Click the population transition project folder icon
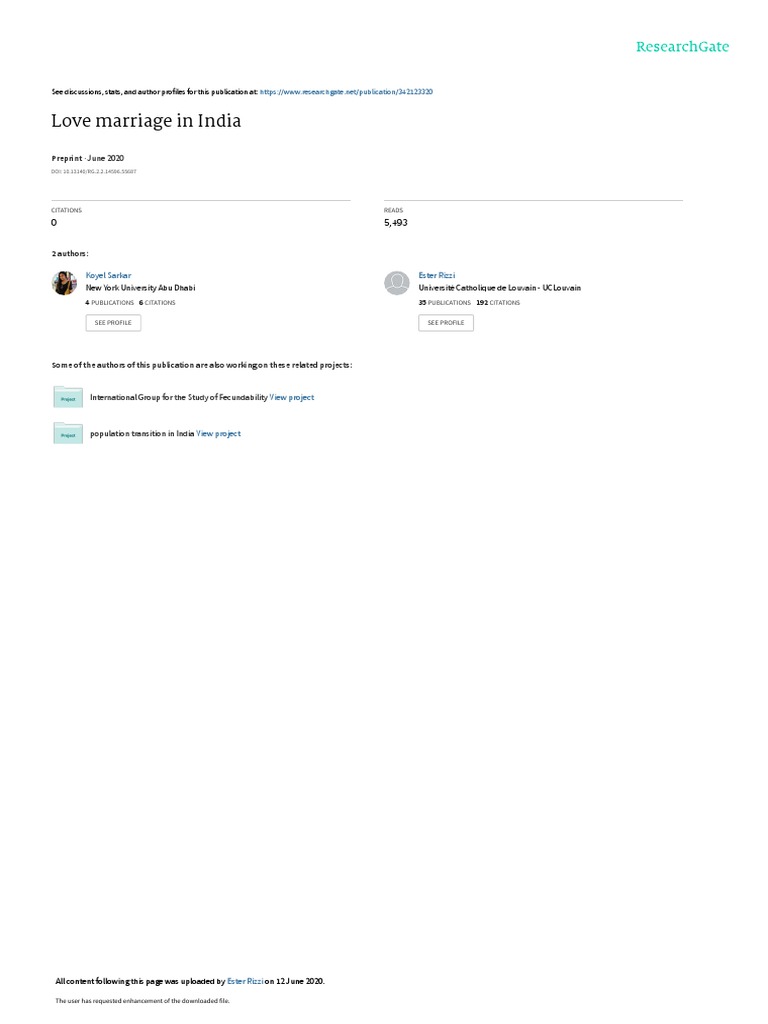This screenshot has width=768, height=1024. (68, 434)
